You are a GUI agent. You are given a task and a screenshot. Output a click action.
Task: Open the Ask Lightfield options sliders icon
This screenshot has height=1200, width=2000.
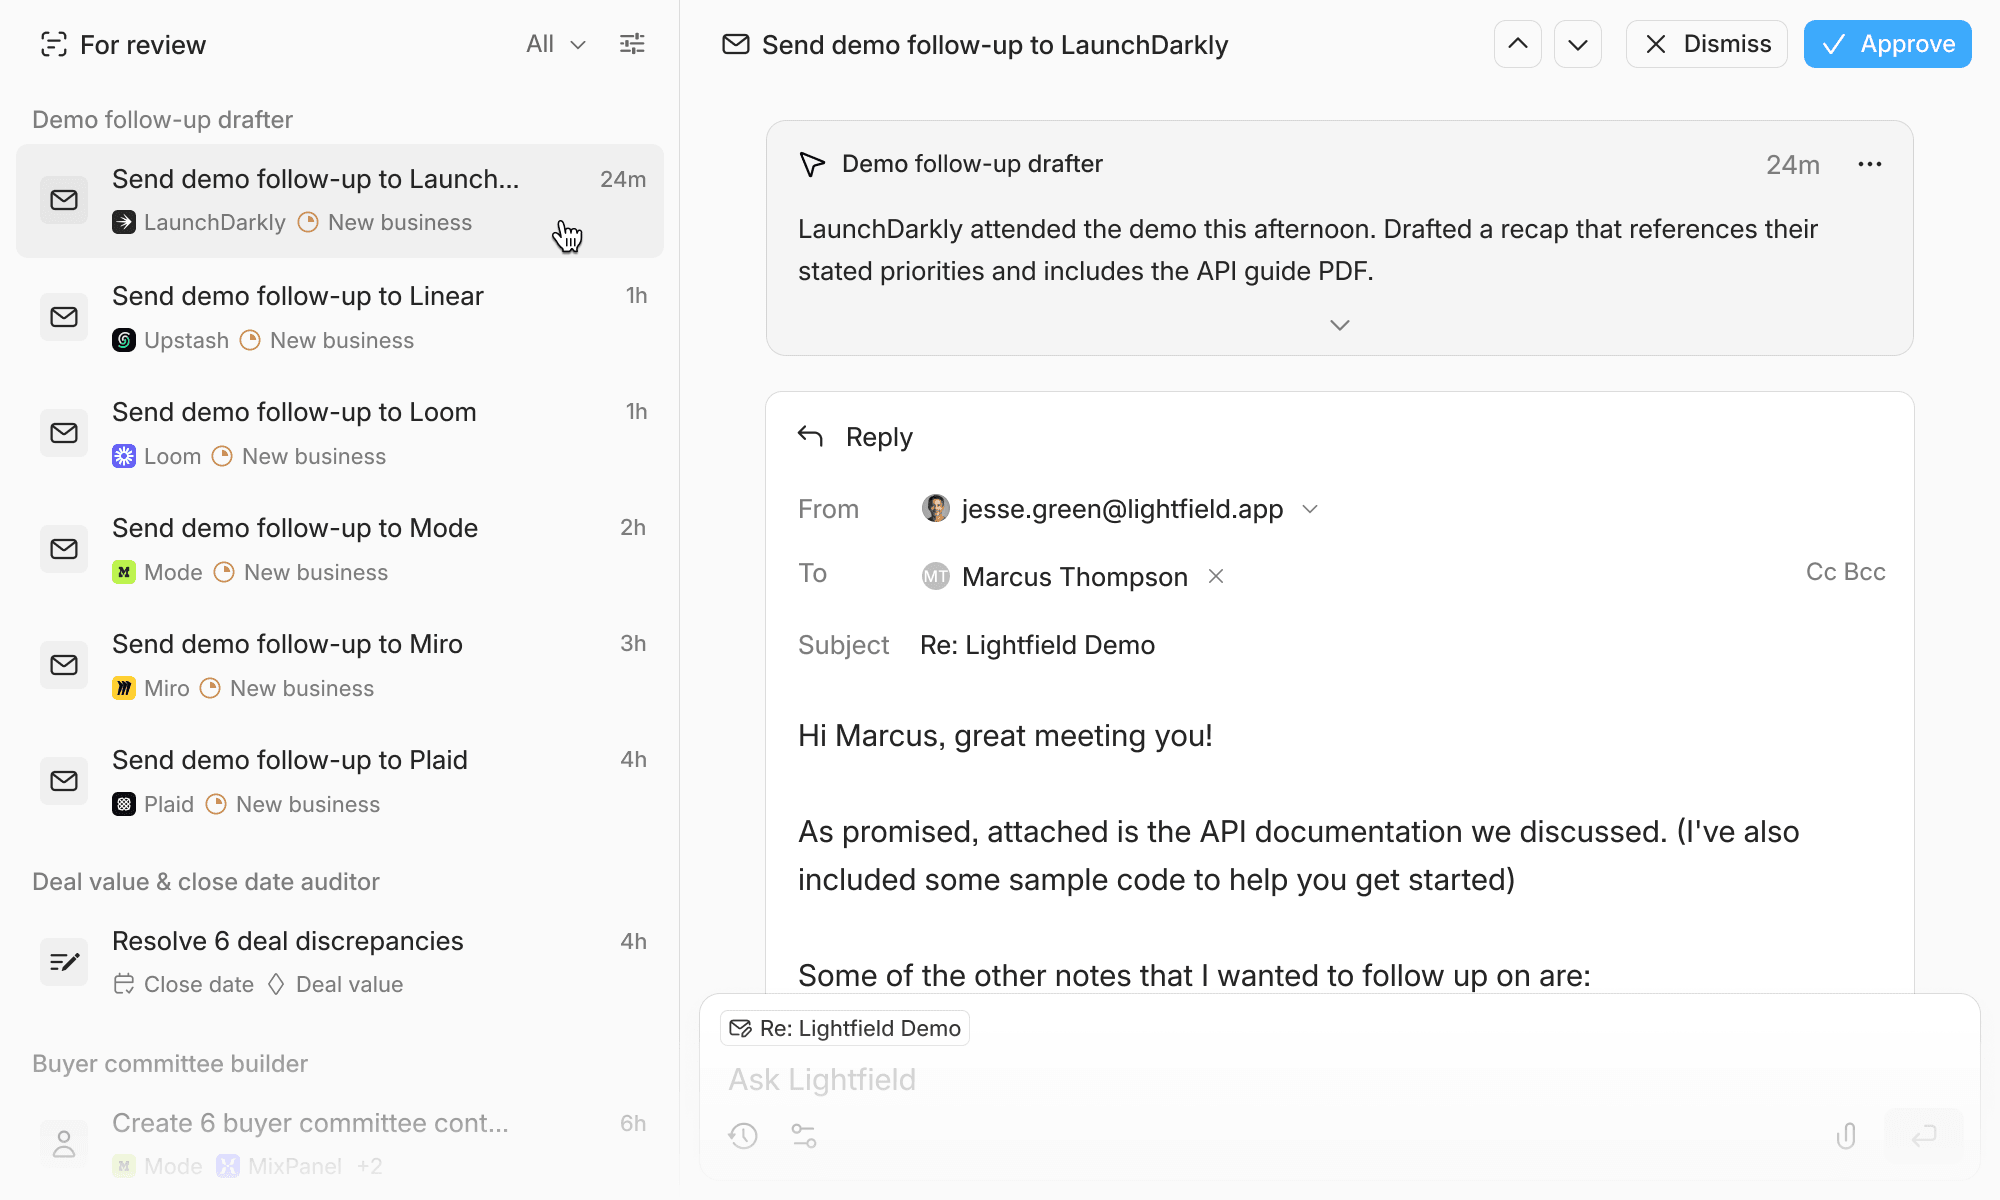[804, 1136]
